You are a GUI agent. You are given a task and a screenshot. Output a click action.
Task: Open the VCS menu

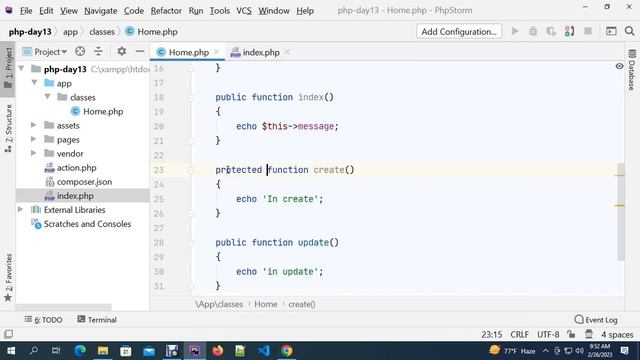click(244, 11)
